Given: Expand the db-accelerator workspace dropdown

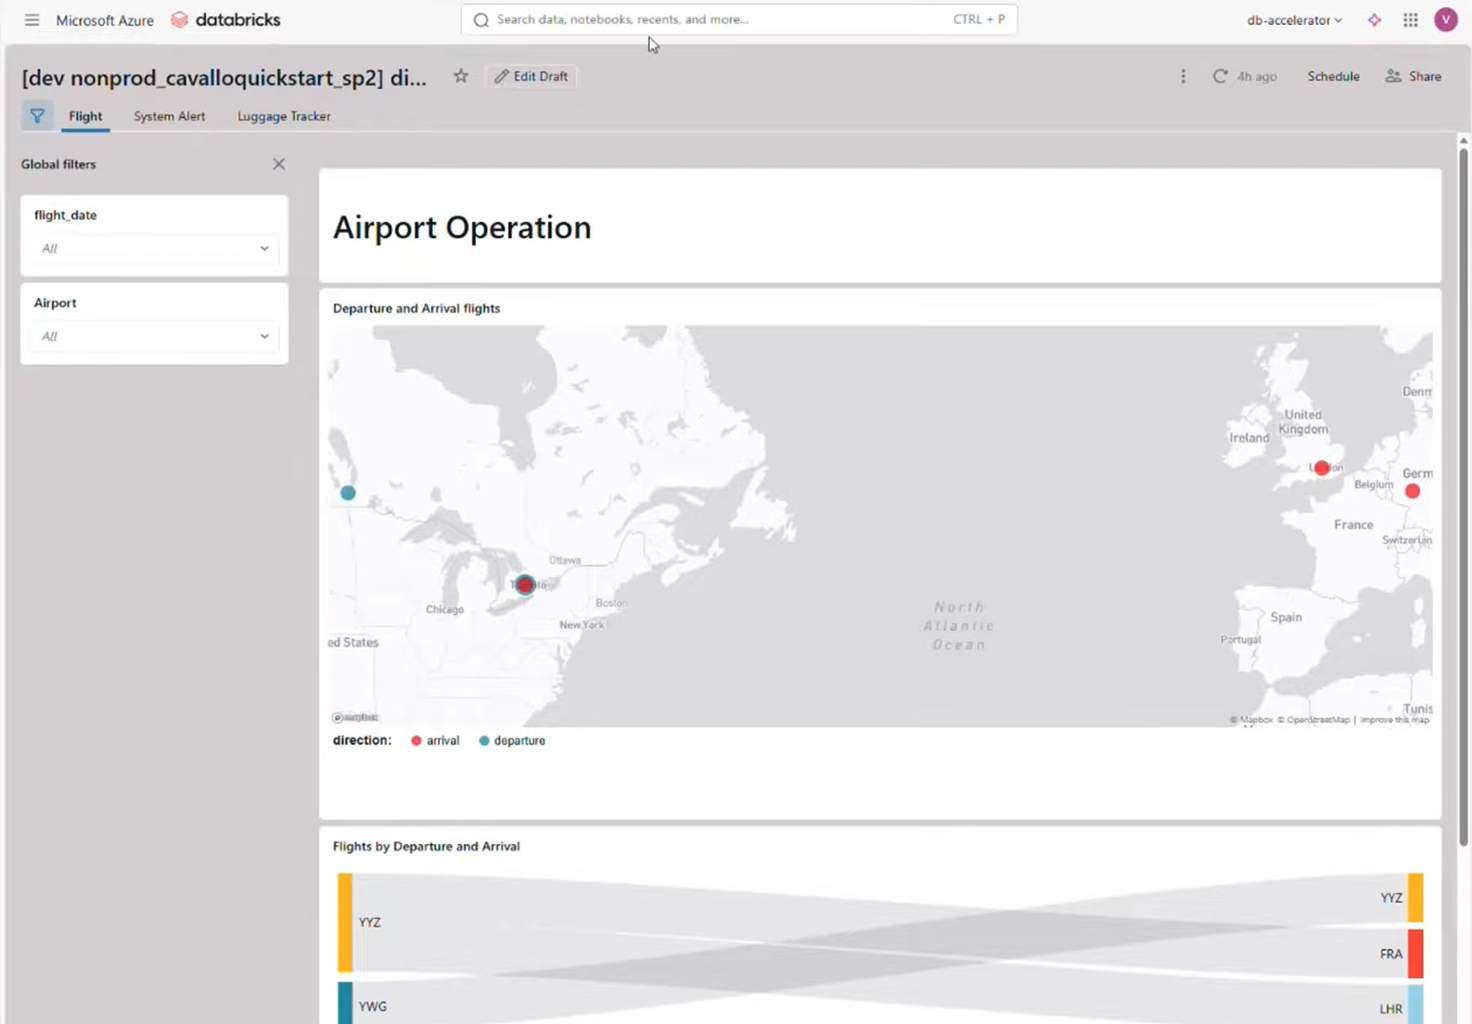Looking at the screenshot, I should tap(1293, 19).
